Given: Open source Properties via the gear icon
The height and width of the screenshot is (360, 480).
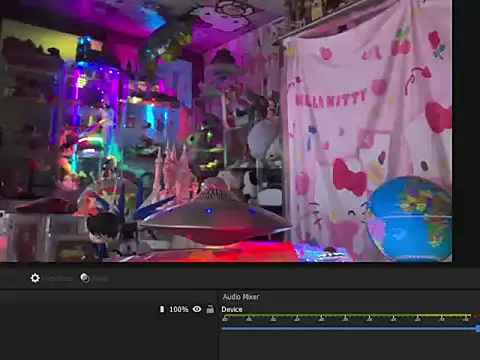Looking at the screenshot, I should point(35,278).
